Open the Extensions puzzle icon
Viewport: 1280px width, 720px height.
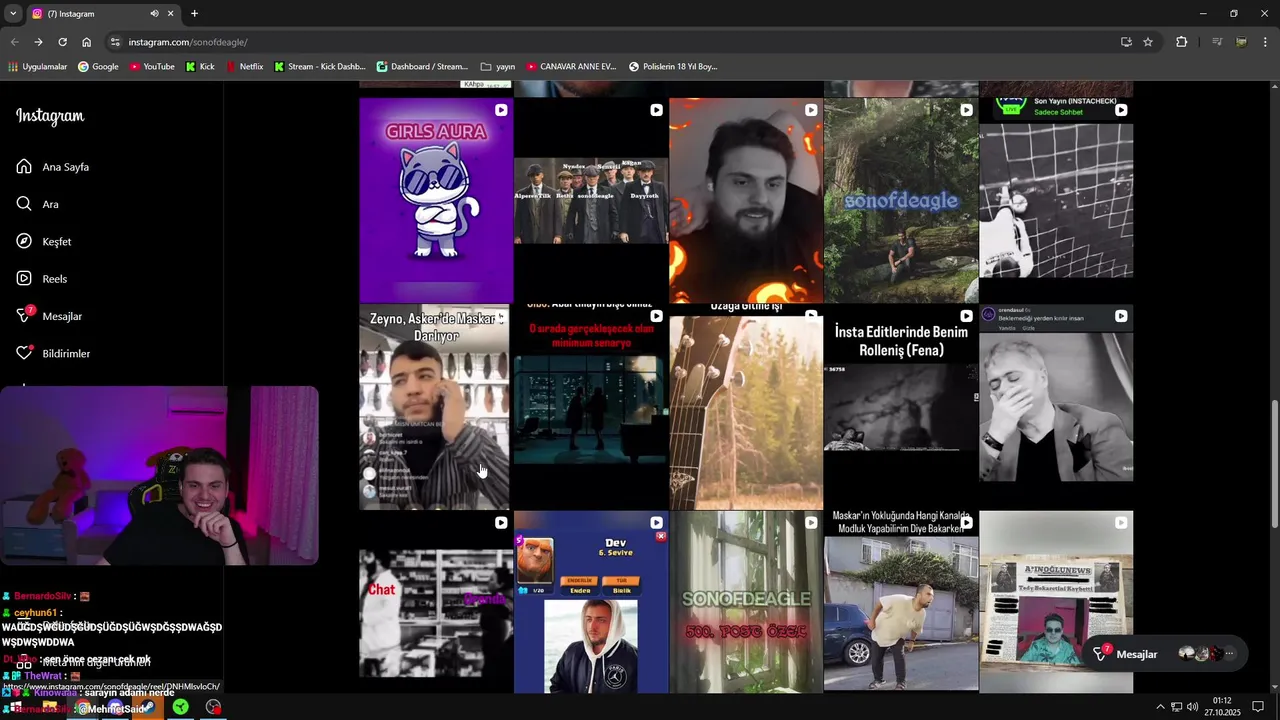click(x=1182, y=42)
